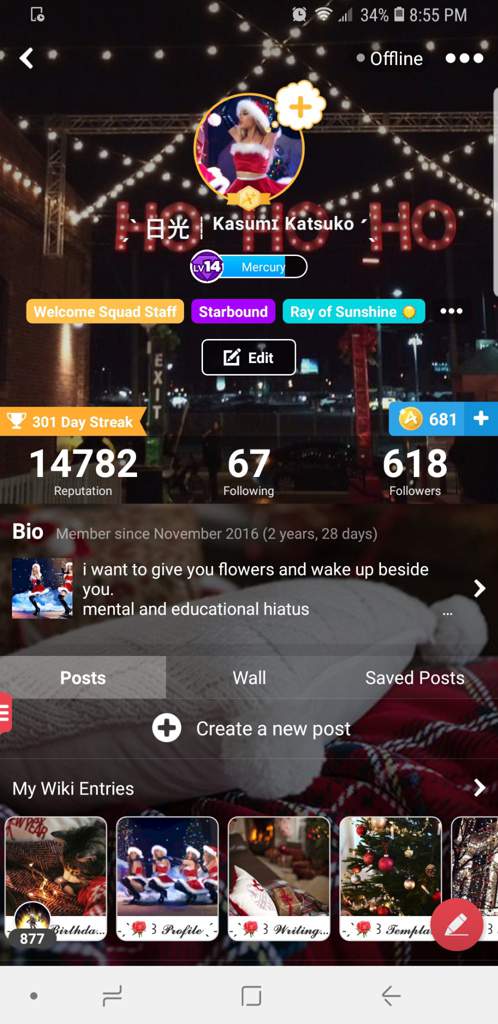Screen dimensions: 498x1024
Task: Open the three-dot options menu beside Offline
Action: point(464,58)
